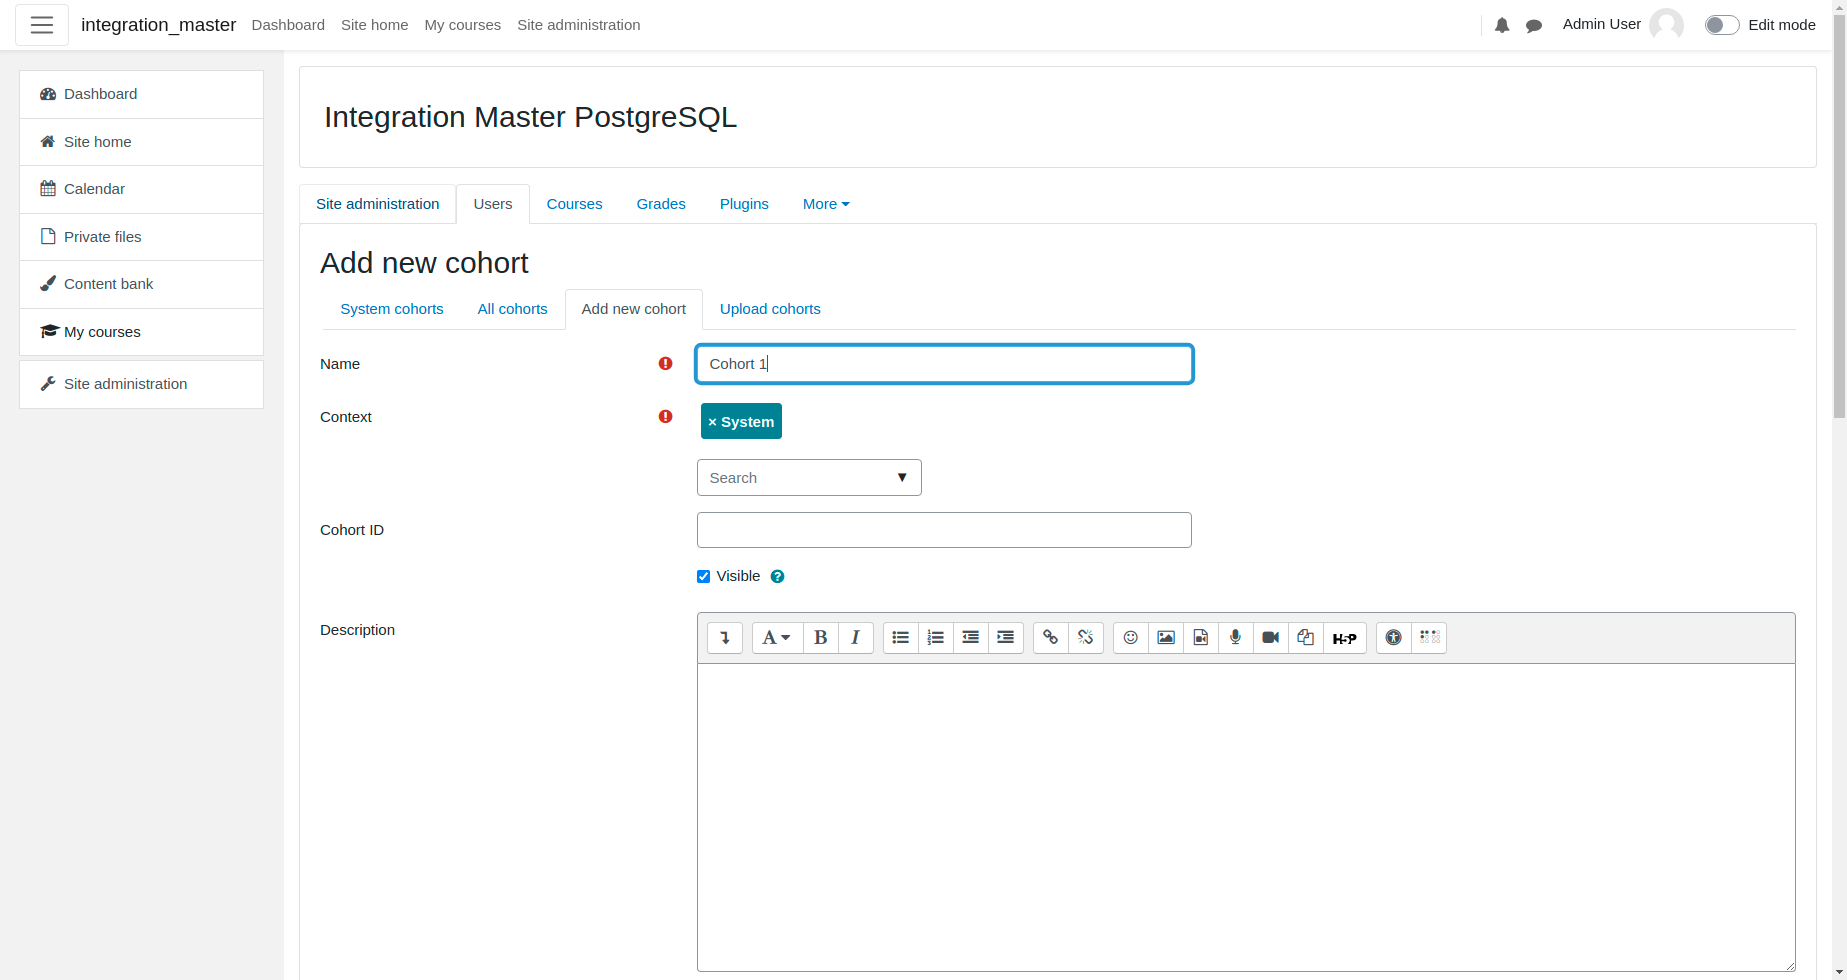Open Dashboard in side panel
The width and height of the screenshot is (1847, 980).
[x=141, y=94]
